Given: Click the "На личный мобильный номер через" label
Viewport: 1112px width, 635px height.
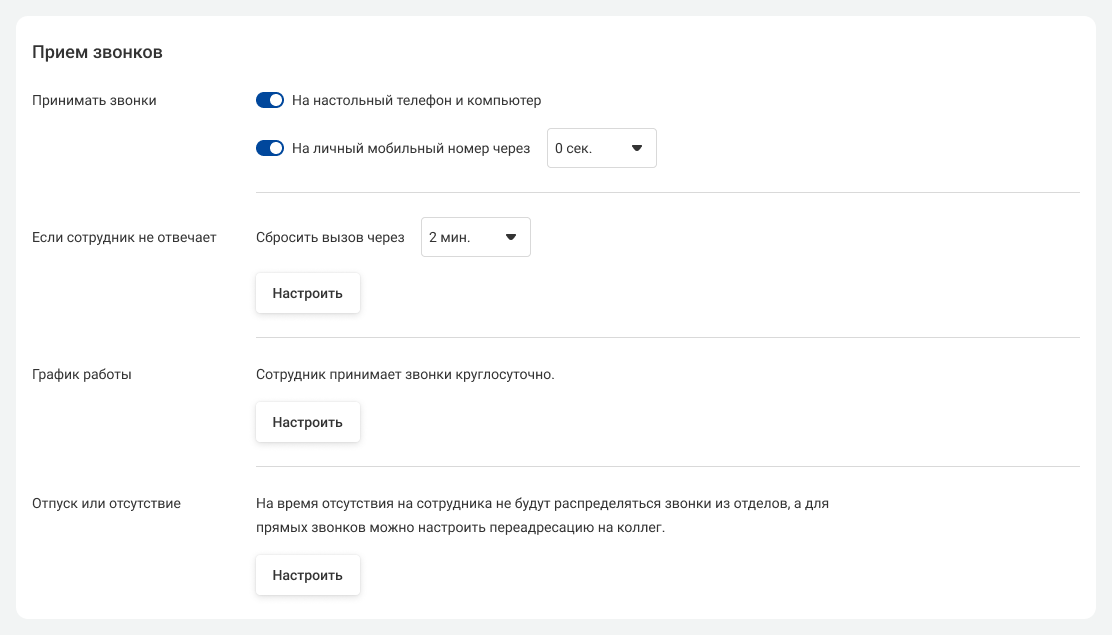Looking at the screenshot, I should coord(410,148).
